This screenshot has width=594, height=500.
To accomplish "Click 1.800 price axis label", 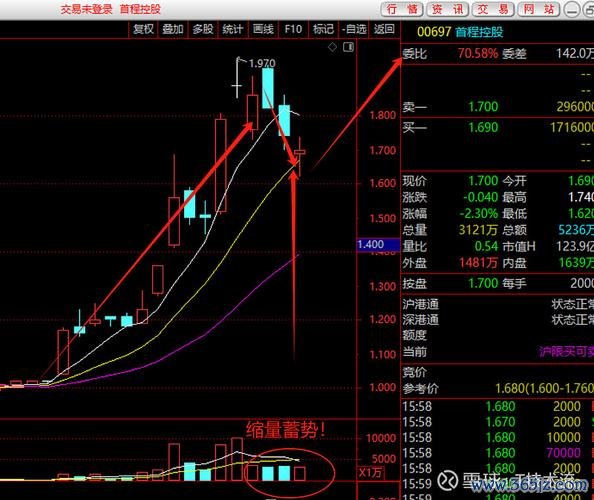I will pos(382,115).
